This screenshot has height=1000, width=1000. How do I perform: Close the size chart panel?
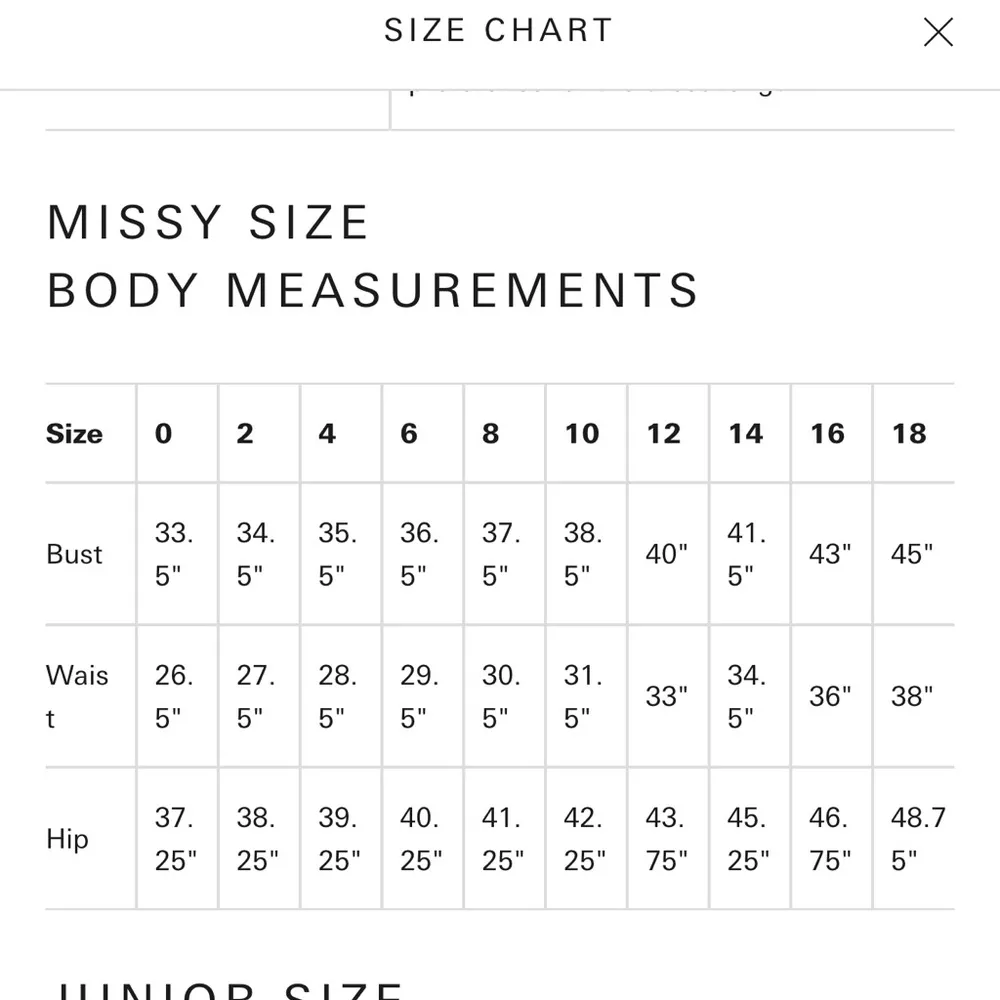pos(938,33)
